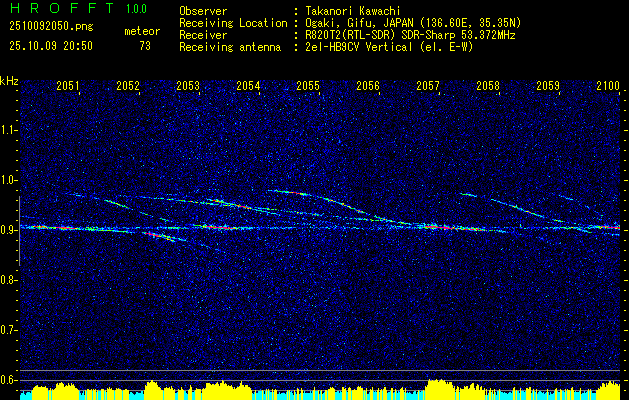Click the Receiver field label

(203, 35)
